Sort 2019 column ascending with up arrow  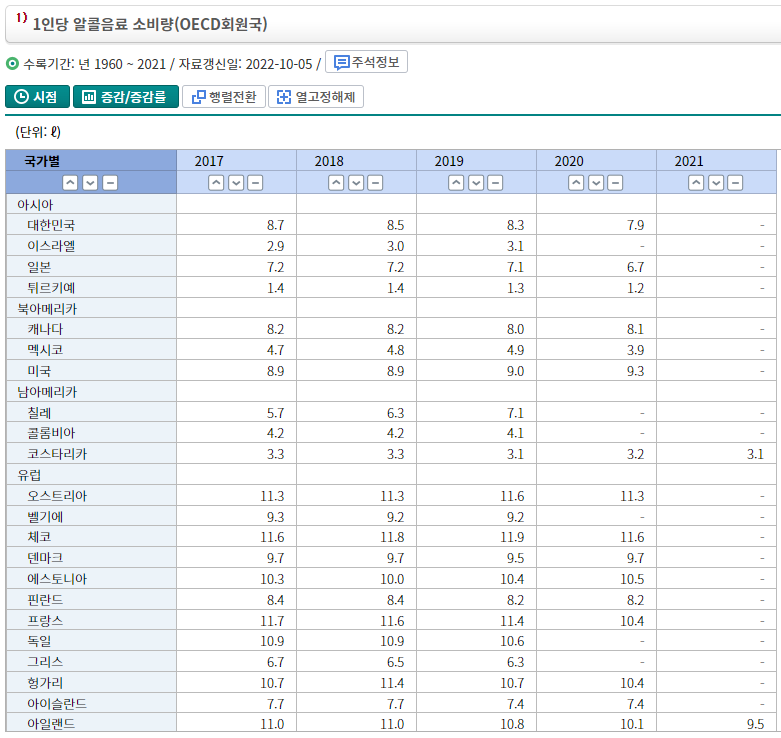(456, 183)
